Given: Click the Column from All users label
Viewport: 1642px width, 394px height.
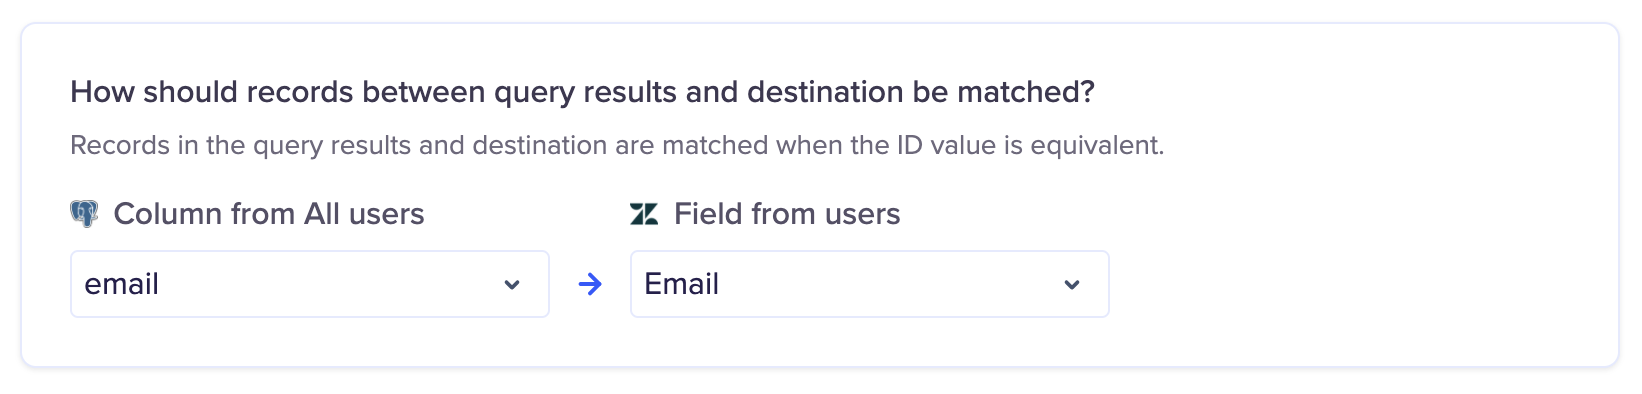Looking at the screenshot, I should pyautogui.click(x=269, y=214).
